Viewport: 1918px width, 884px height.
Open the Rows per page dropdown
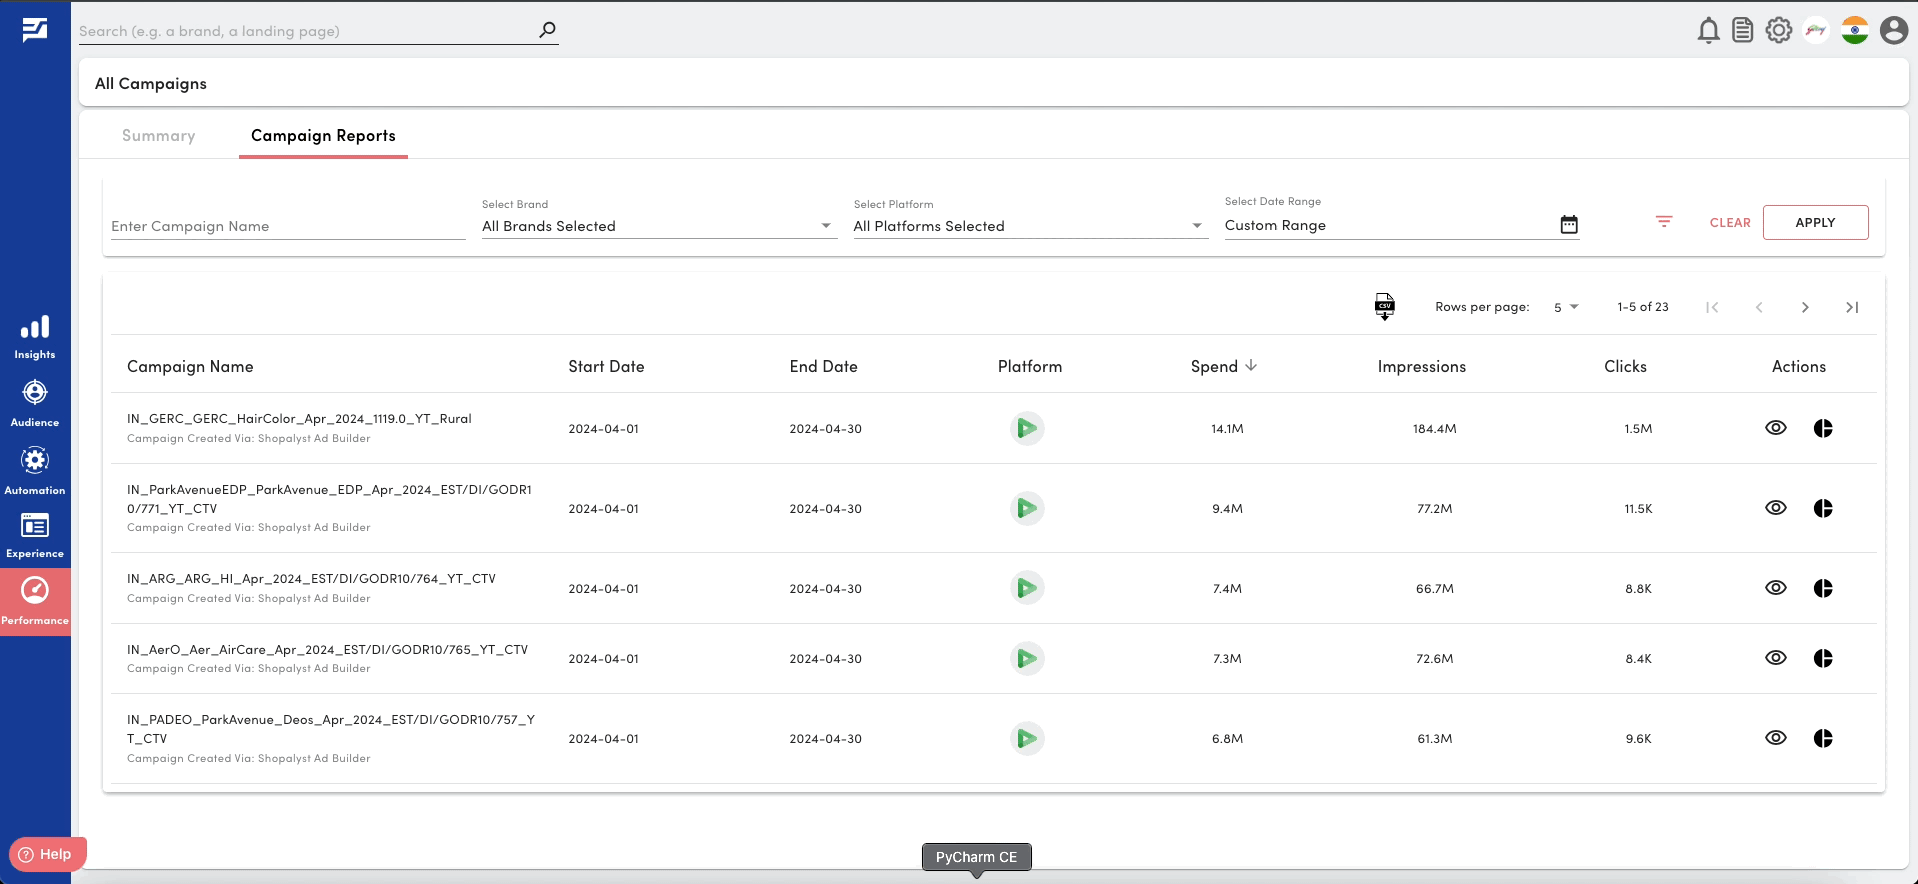[x=1566, y=307]
